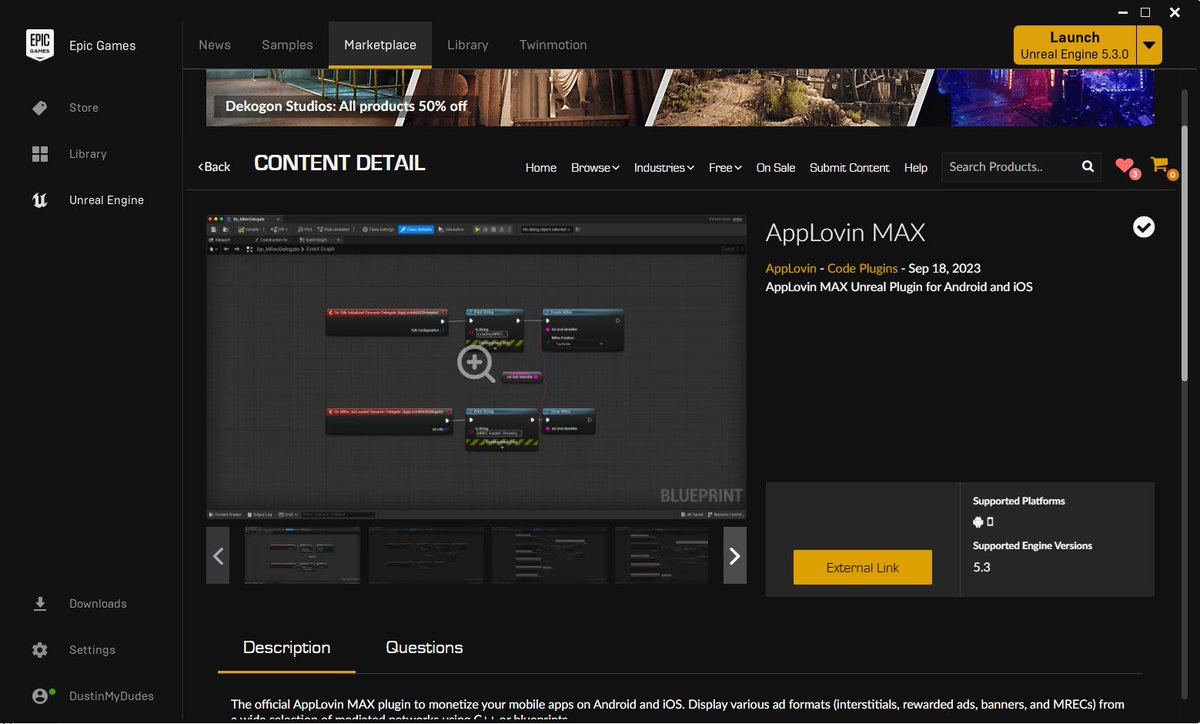Open launcher Settings gear
1200x724 pixels.
coord(40,650)
